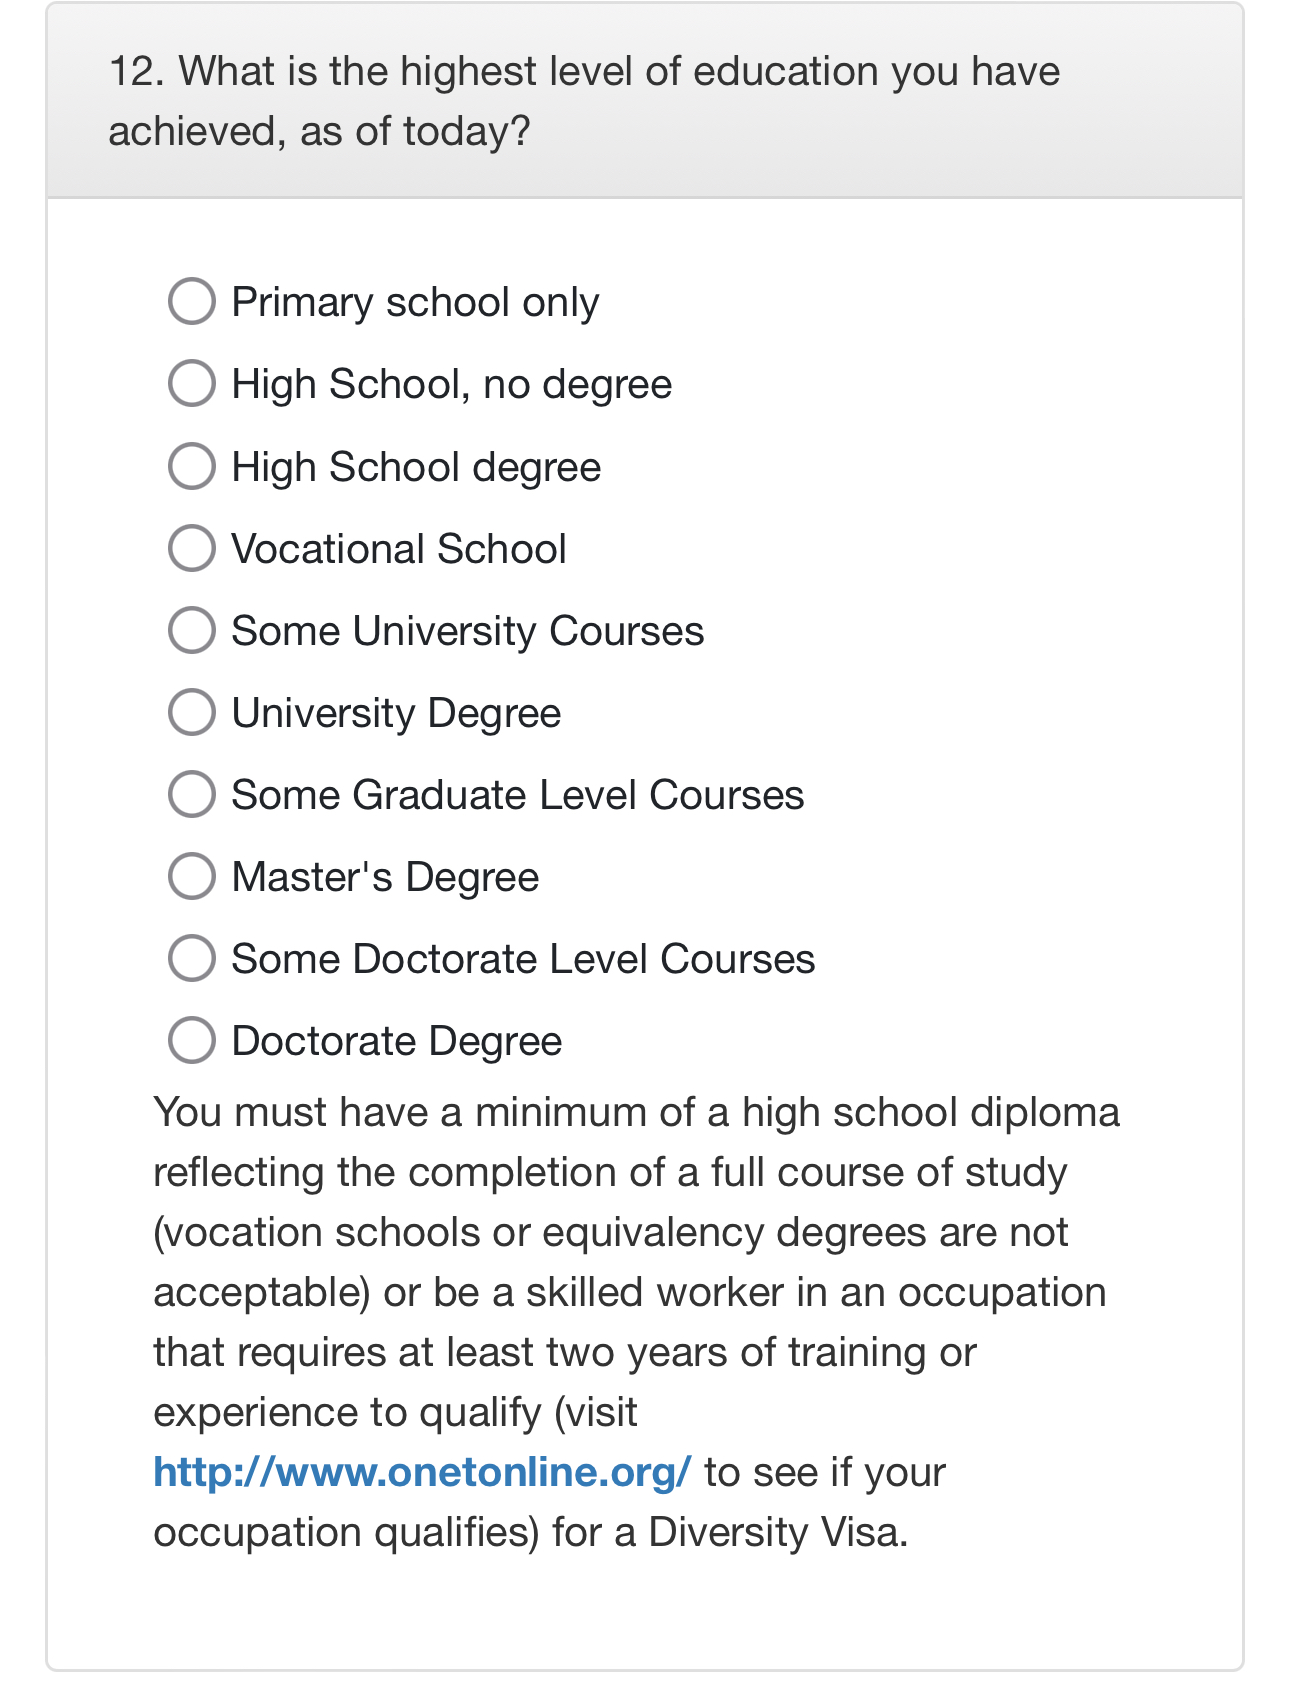The image size is (1290, 1707).
Task: Choose the 'University Degree' radio button
Action: (192, 712)
